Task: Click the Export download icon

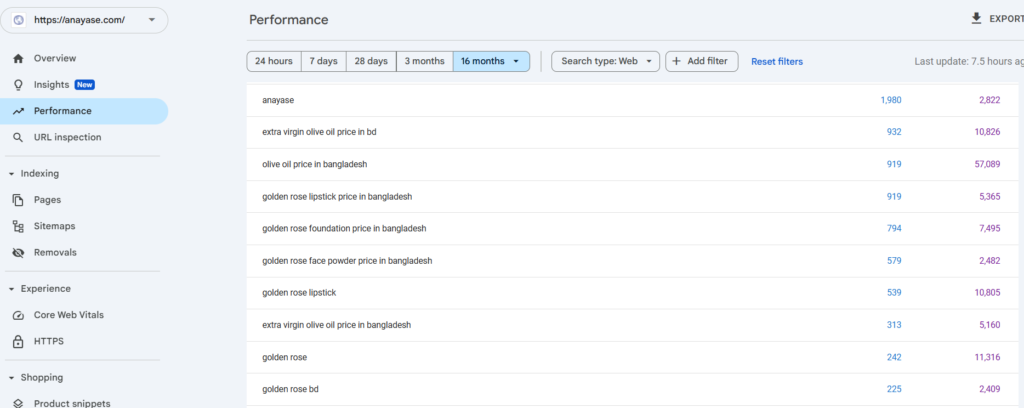Action: tap(976, 19)
